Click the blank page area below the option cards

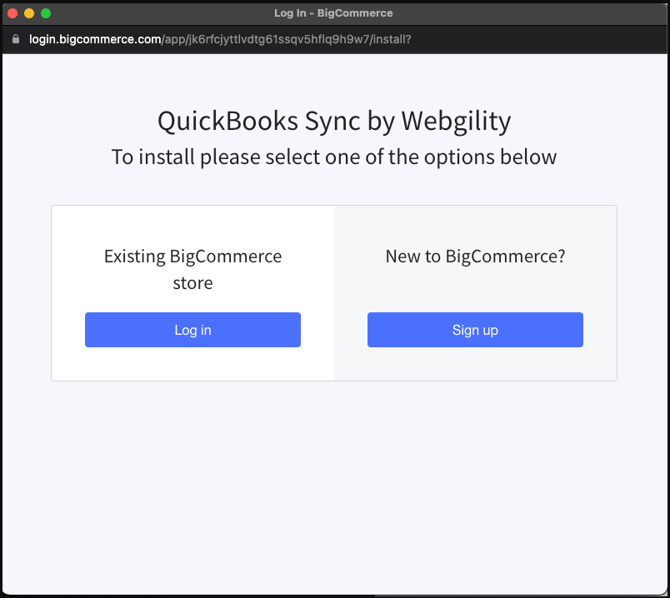point(334,480)
